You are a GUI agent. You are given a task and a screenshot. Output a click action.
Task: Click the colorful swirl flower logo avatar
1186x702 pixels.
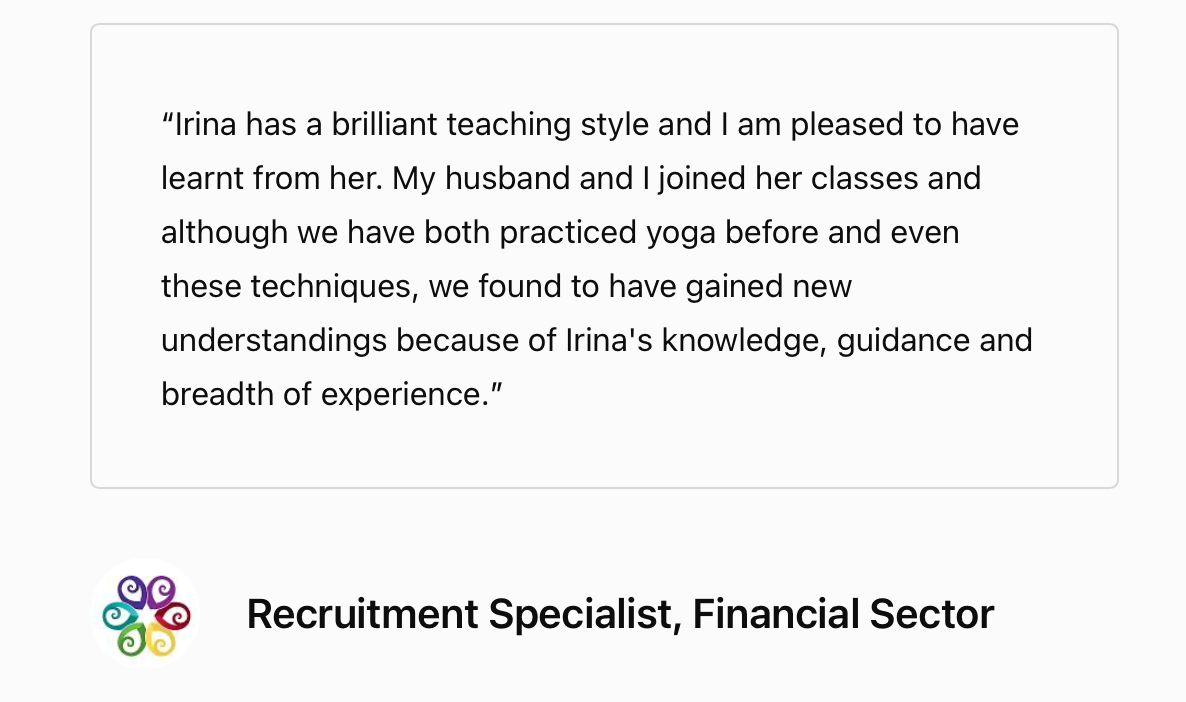[146, 613]
